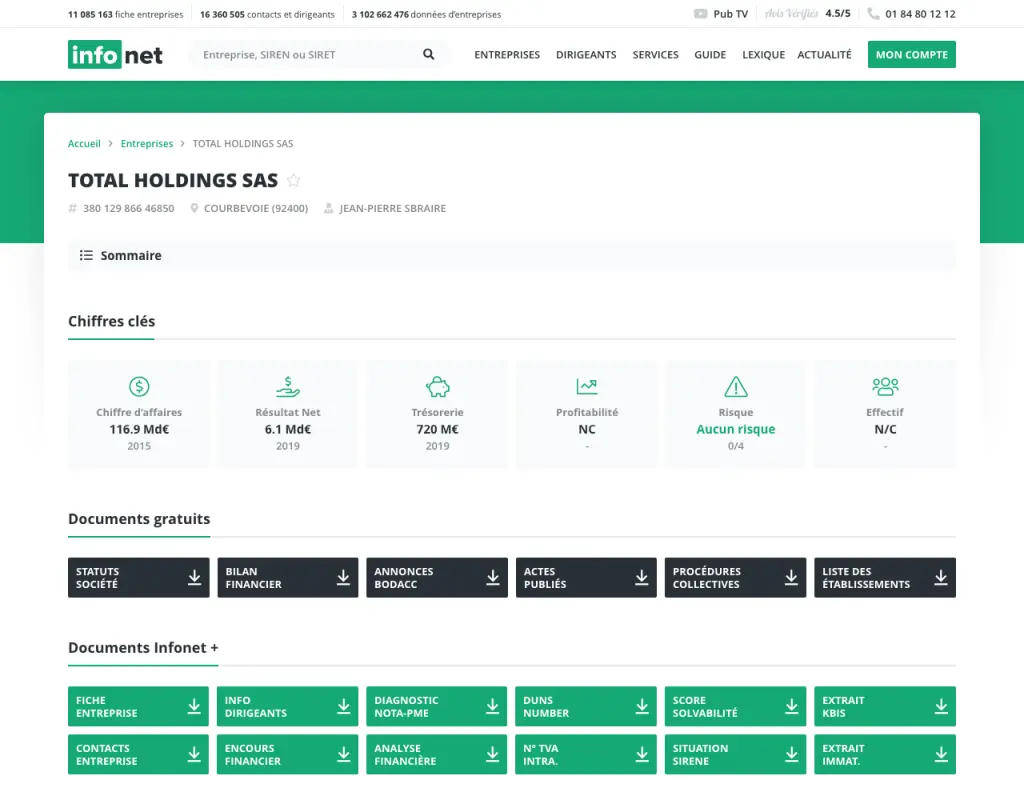Viewport: 1024px width, 800px height.
Task: Click the Bilan Financier download arrow
Action: pyautogui.click(x=343, y=577)
